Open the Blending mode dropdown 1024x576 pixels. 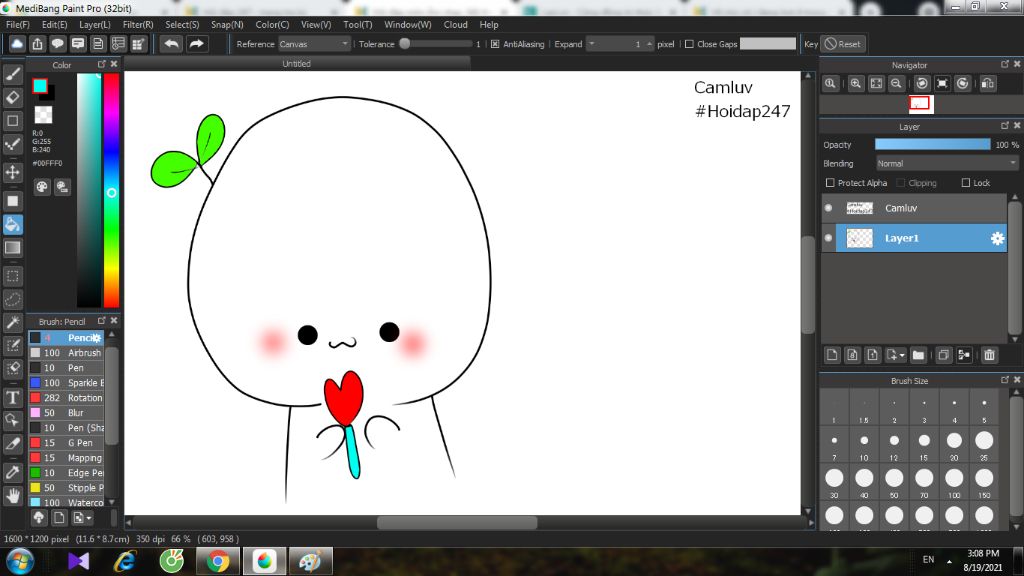[947, 163]
